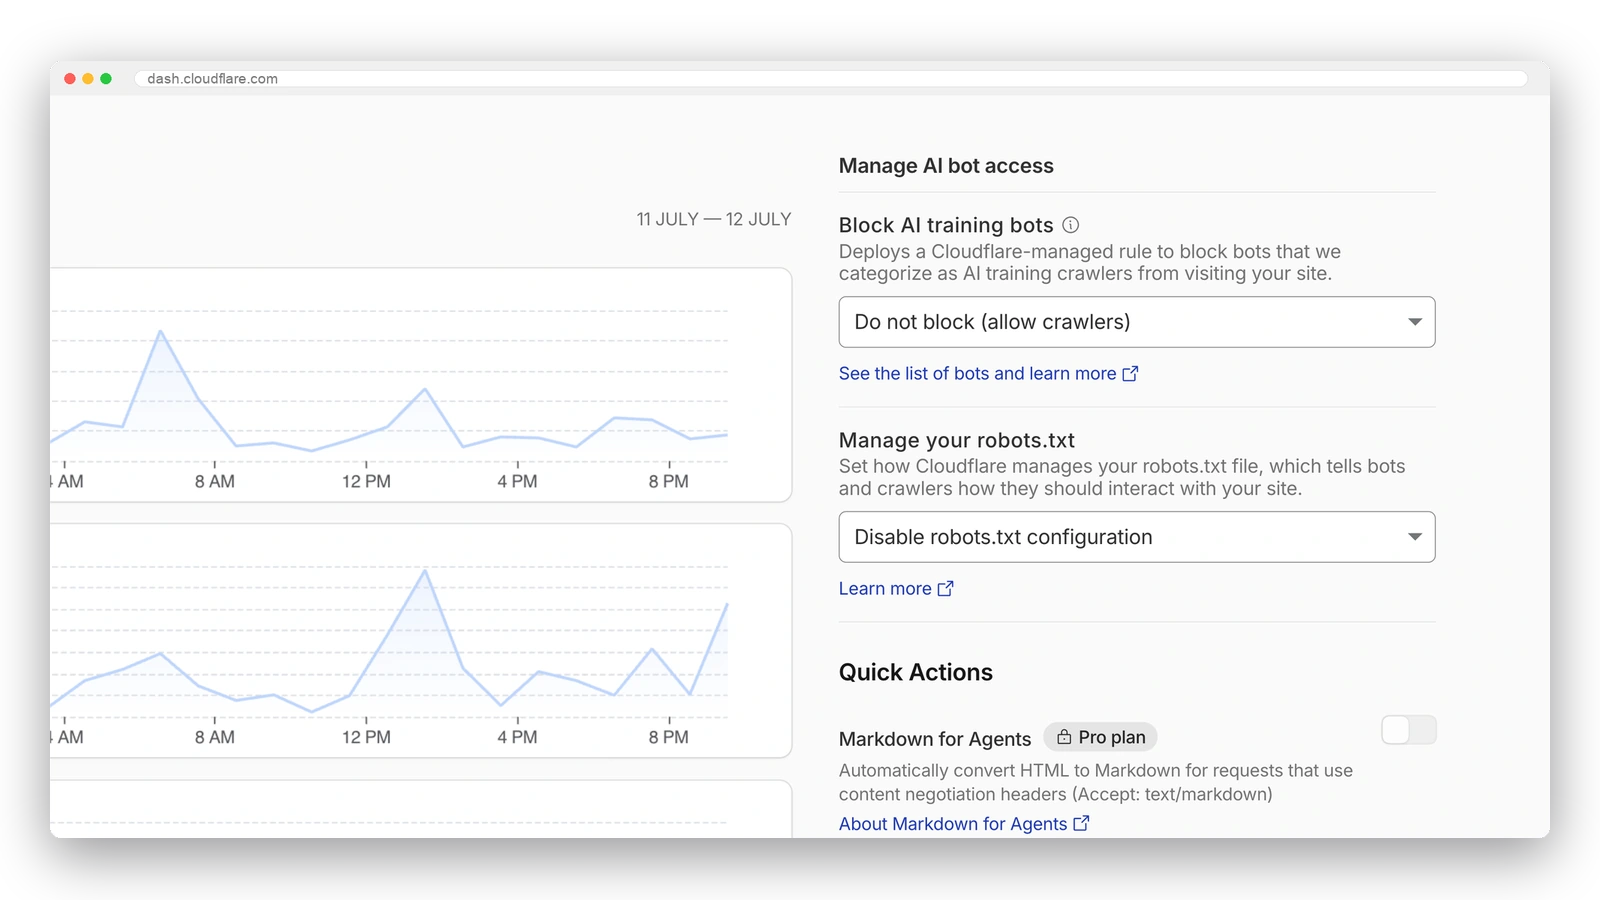Click the lock icon in Pro plan badge
1600x900 pixels.
[x=1064, y=737]
